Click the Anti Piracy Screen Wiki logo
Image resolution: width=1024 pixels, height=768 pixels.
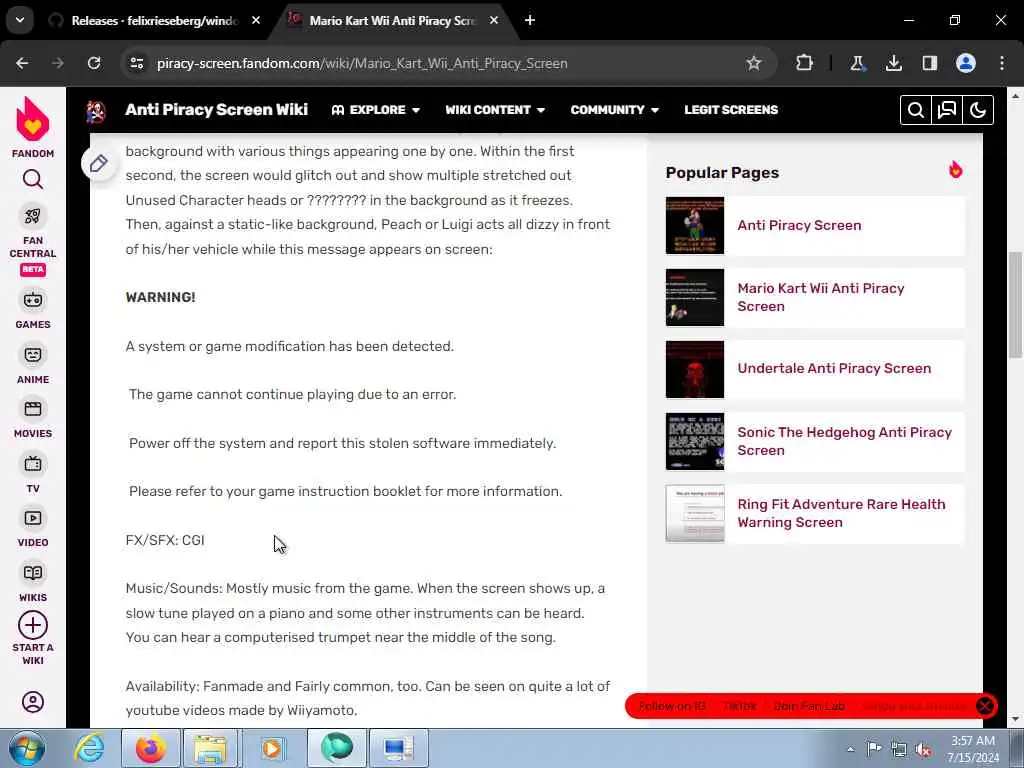coord(96,111)
